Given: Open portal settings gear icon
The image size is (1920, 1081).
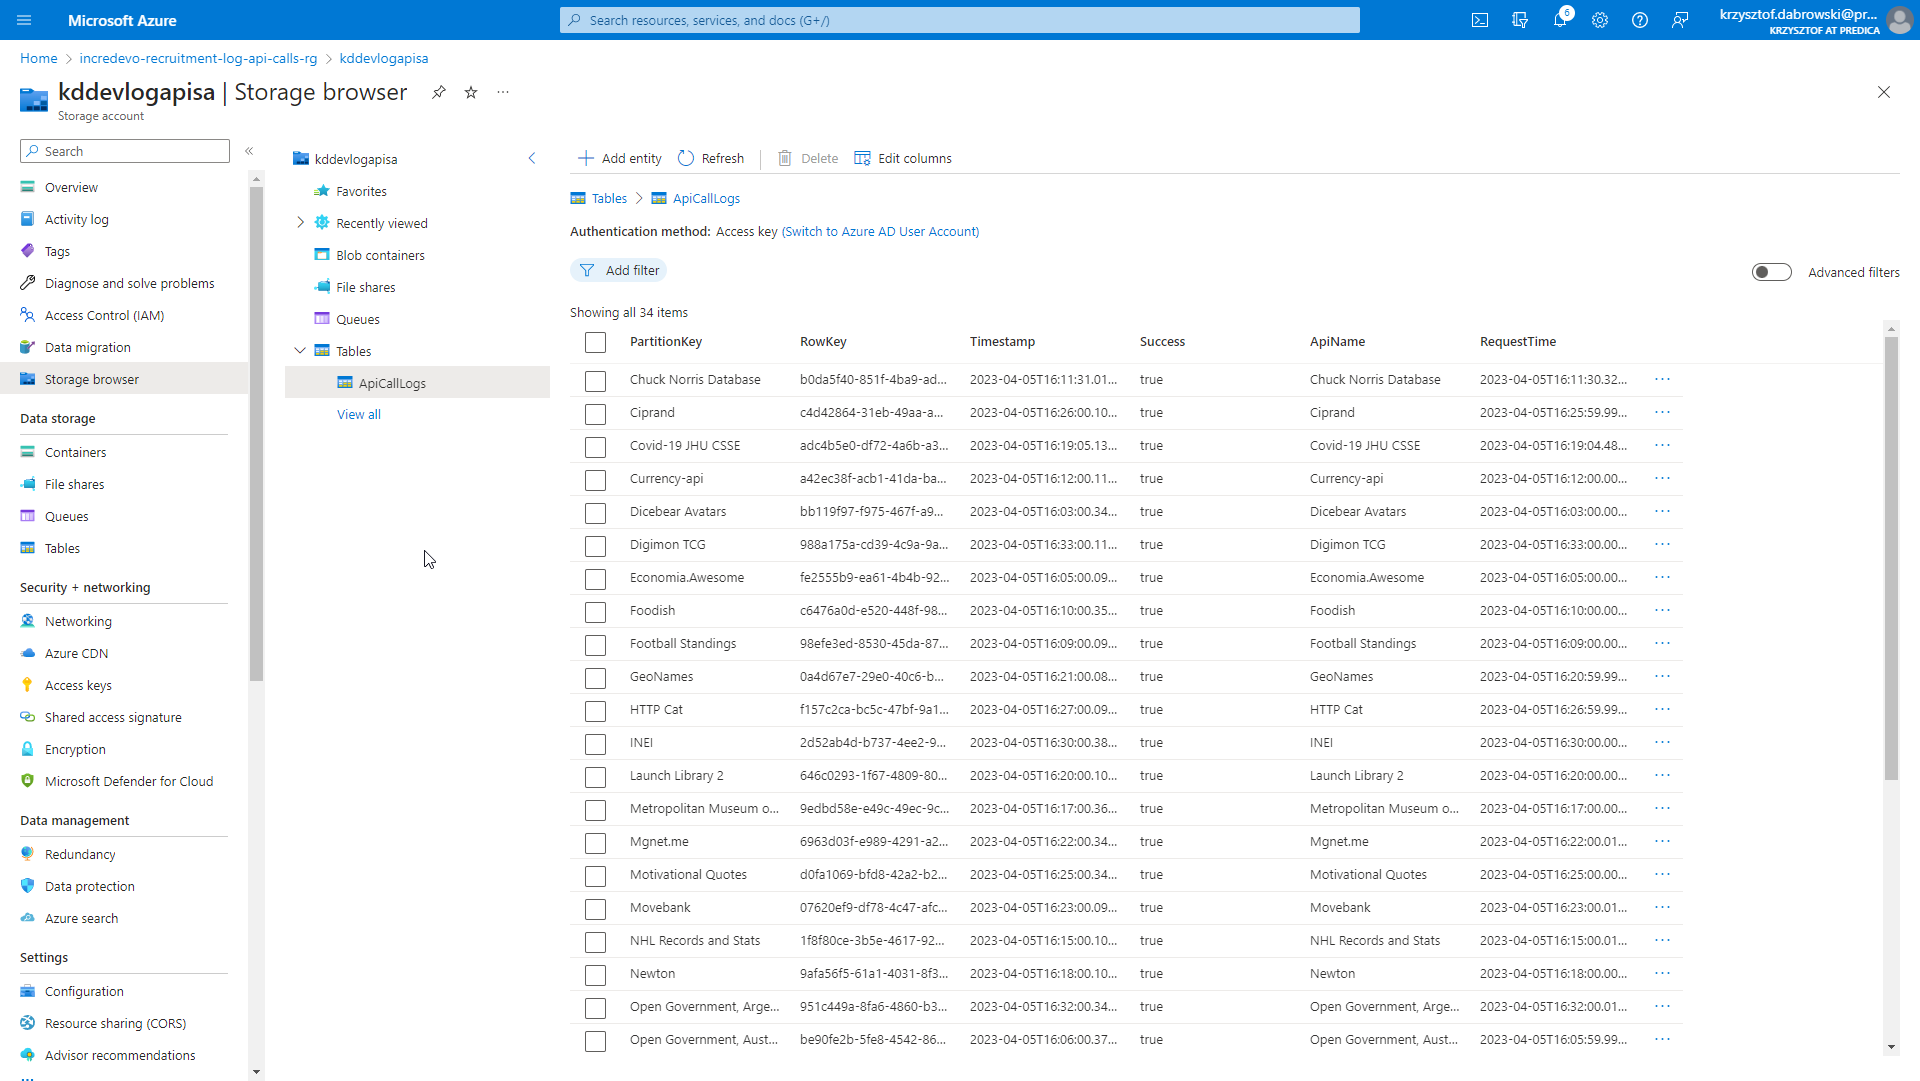Looking at the screenshot, I should coord(1600,20).
